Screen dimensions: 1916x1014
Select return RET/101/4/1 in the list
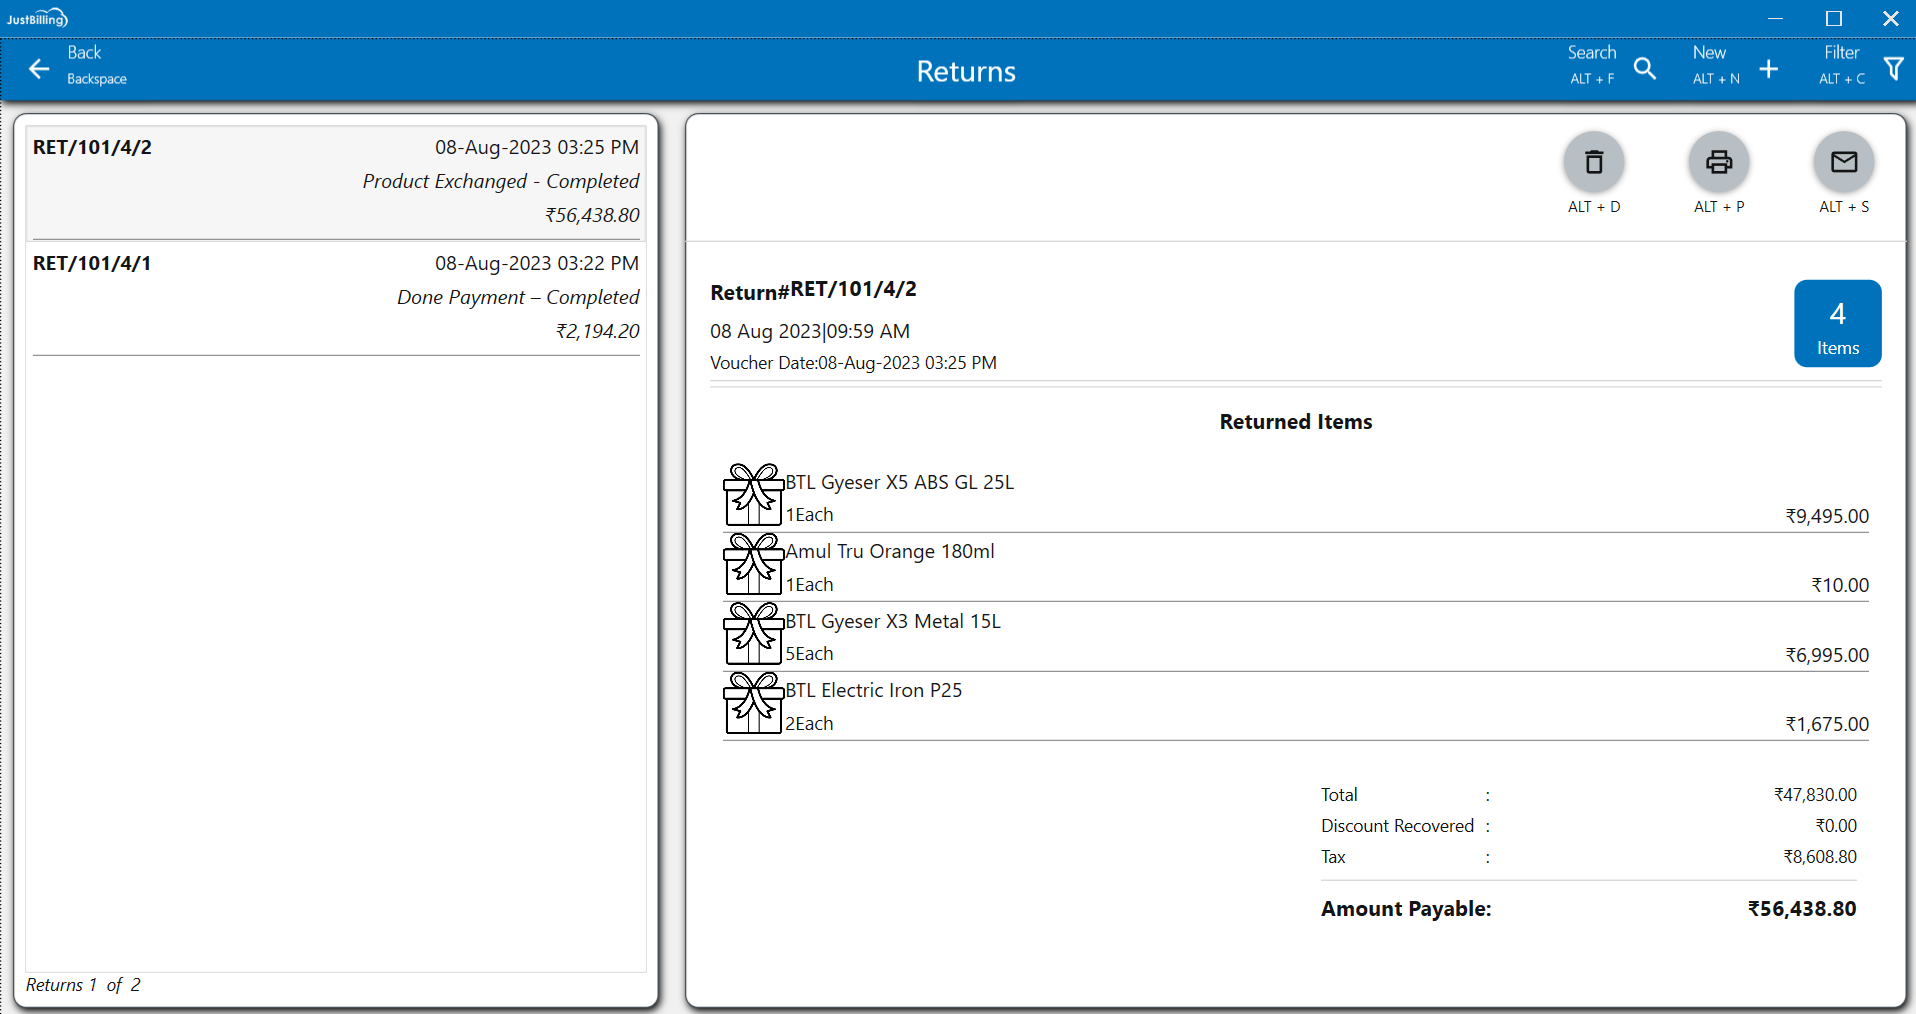[336, 297]
